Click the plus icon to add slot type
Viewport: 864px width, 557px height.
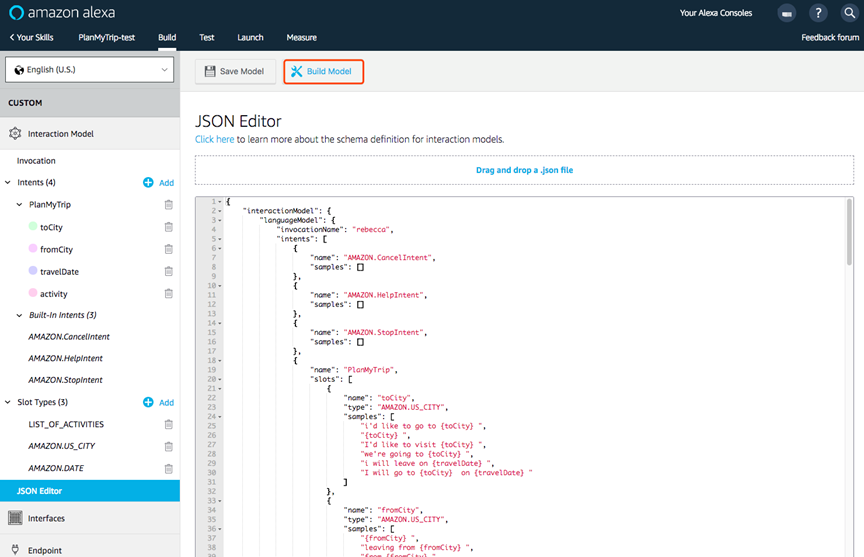click(148, 402)
